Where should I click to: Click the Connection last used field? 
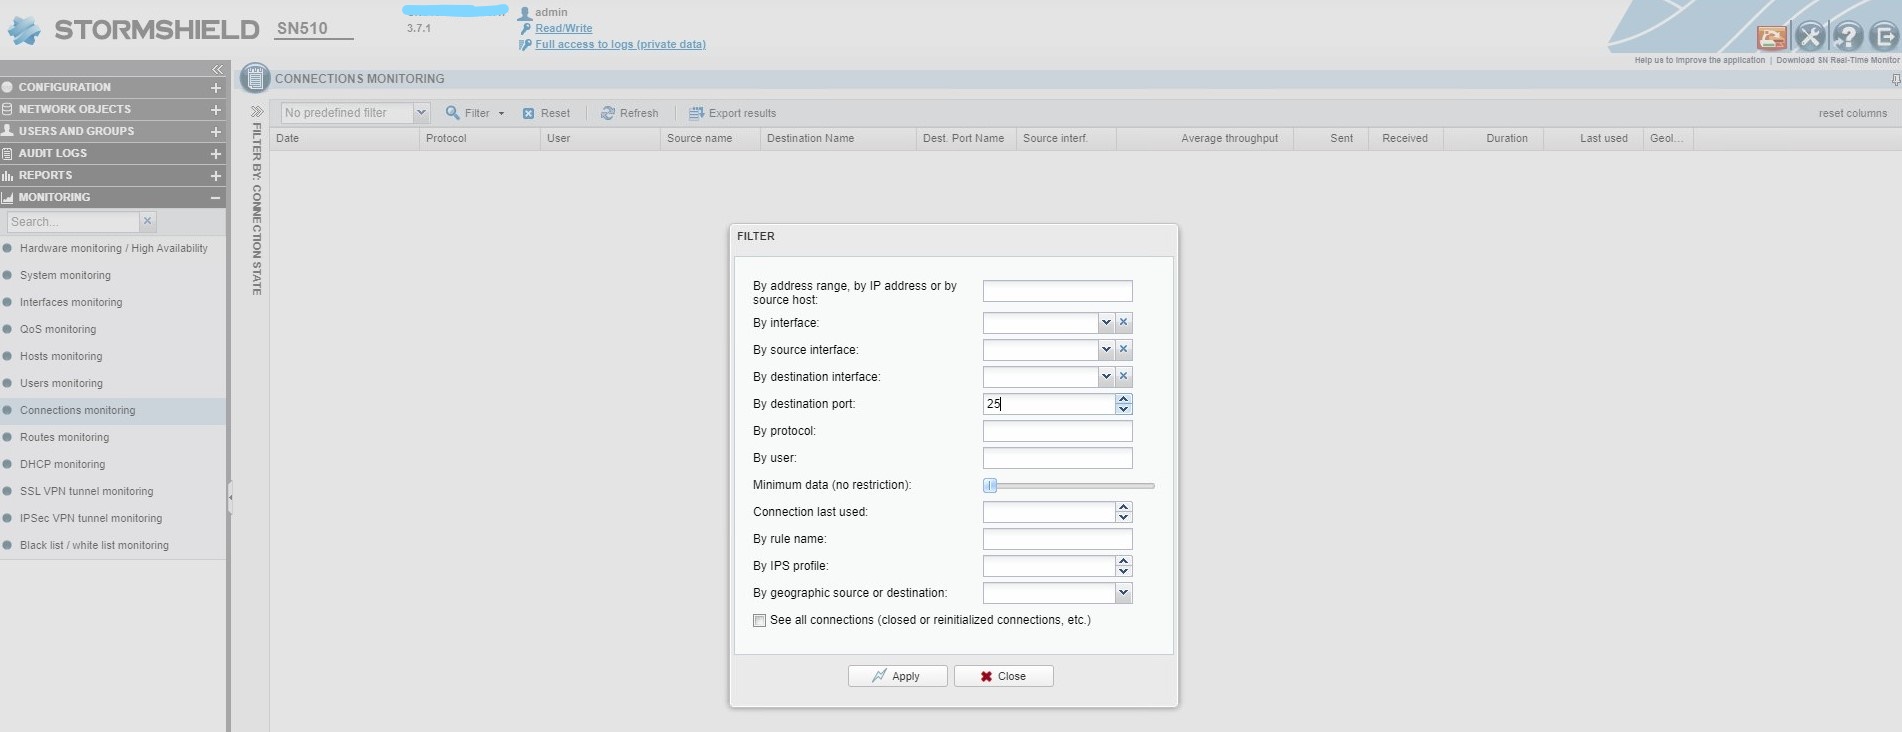(x=1049, y=512)
